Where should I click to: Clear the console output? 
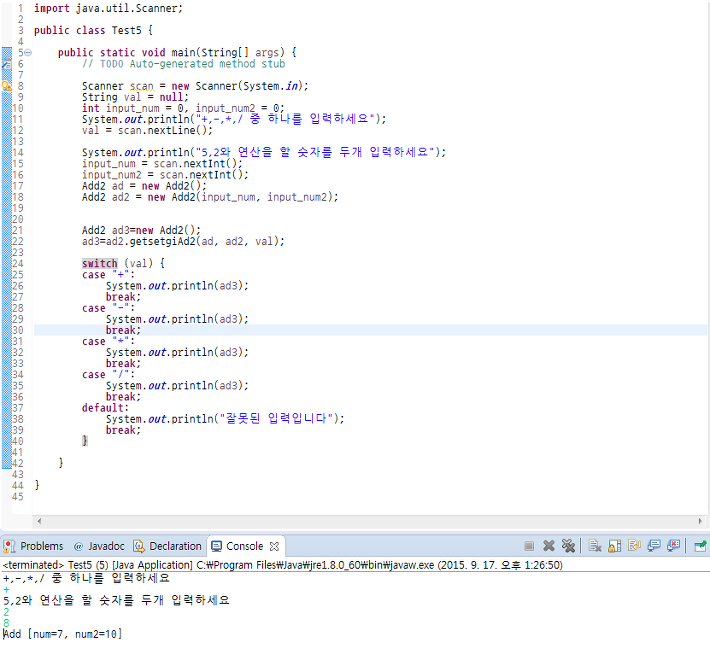pyautogui.click(x=595, y=546)
